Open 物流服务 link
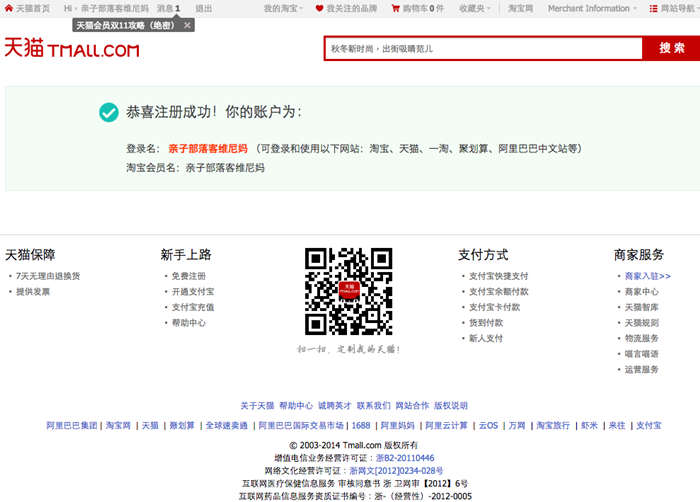The image size is (700, 502). point(642,339)
